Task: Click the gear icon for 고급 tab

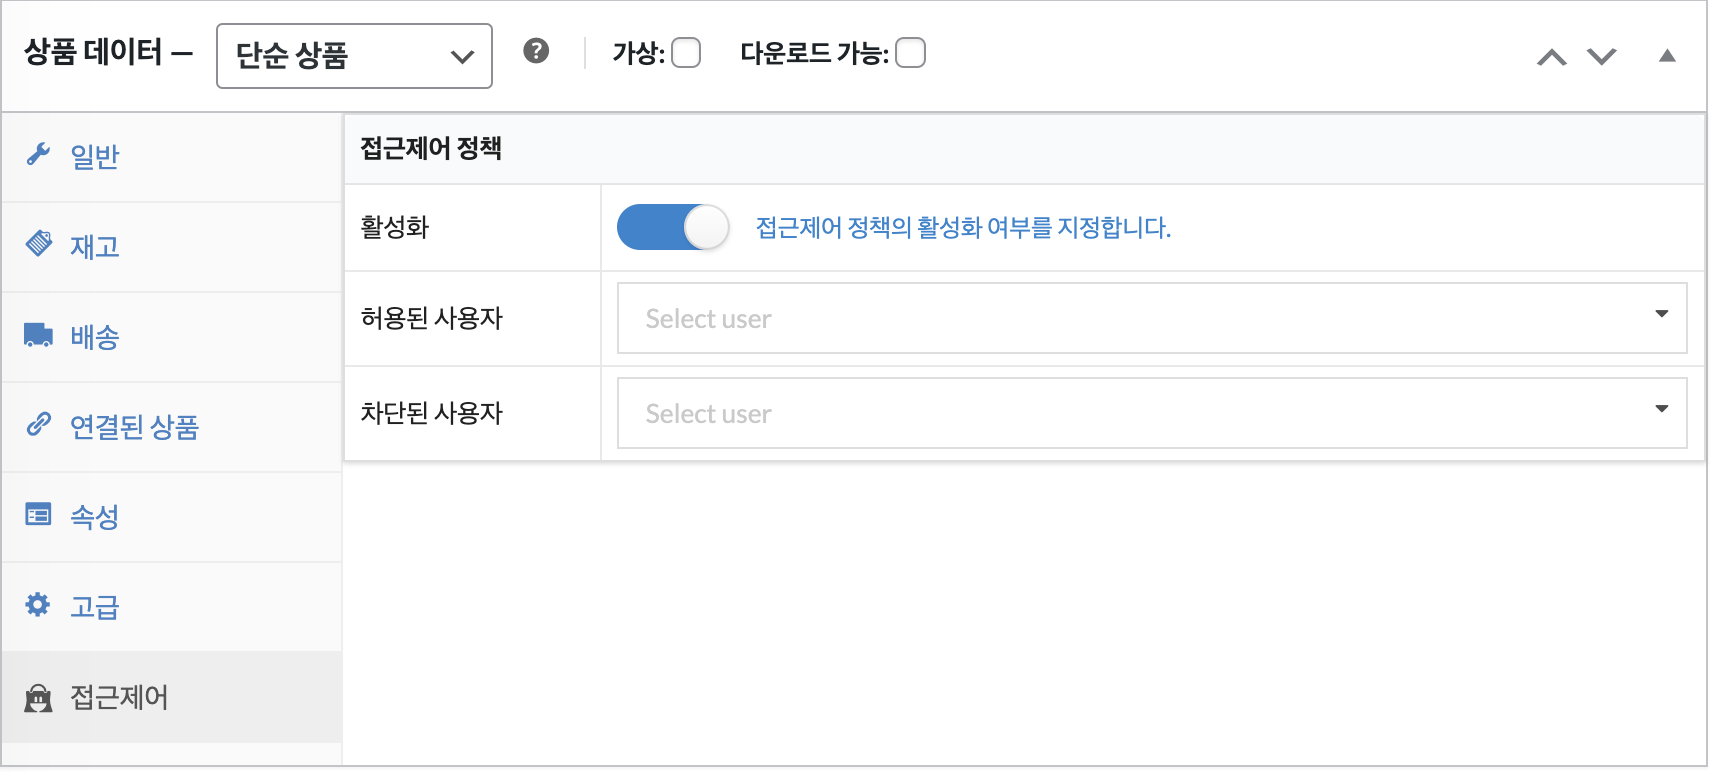Action: (x=38, y=604)
